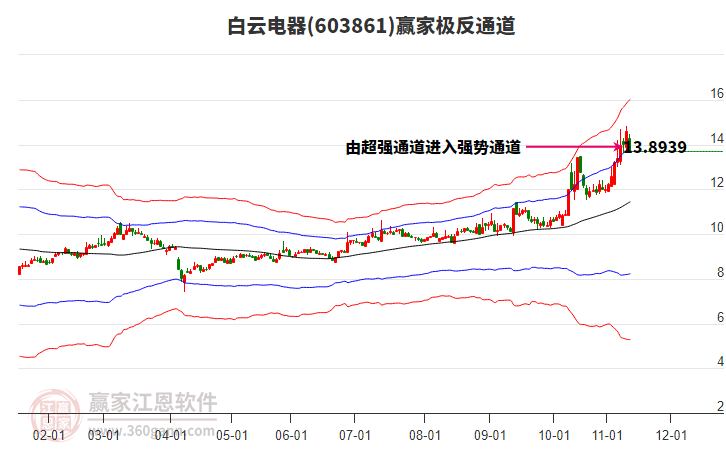726x450 pixels.
Task: Click the 8 price axis label
Action: [720, 273]
